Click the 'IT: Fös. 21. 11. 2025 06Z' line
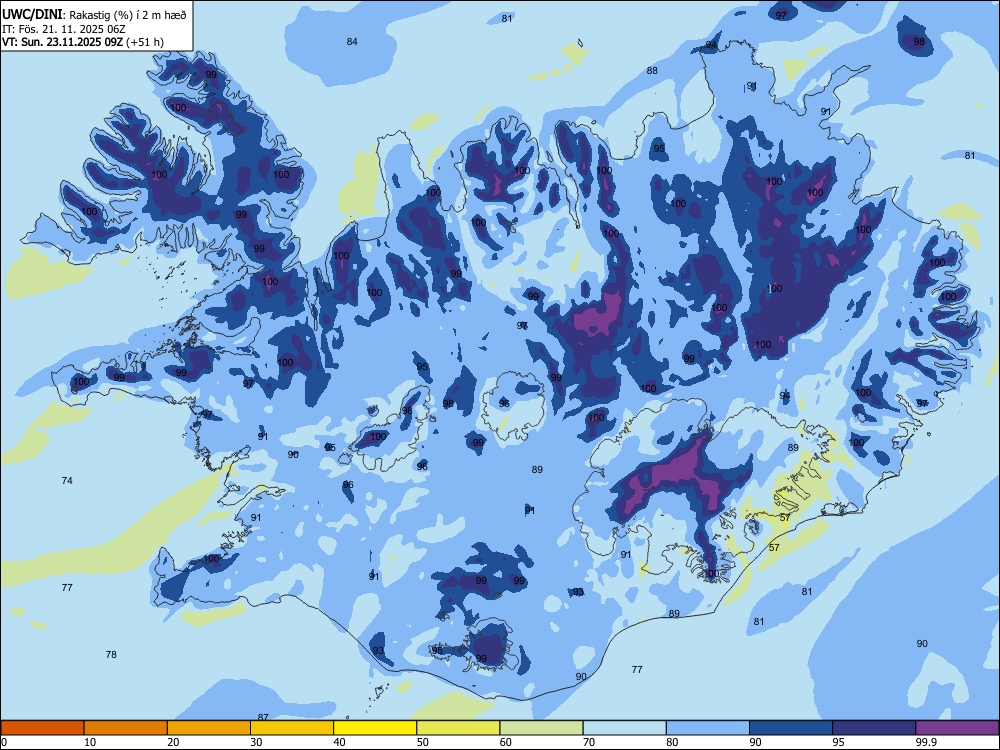The image size is (1000, 750). pyautogui.click(x=64, y=29)
